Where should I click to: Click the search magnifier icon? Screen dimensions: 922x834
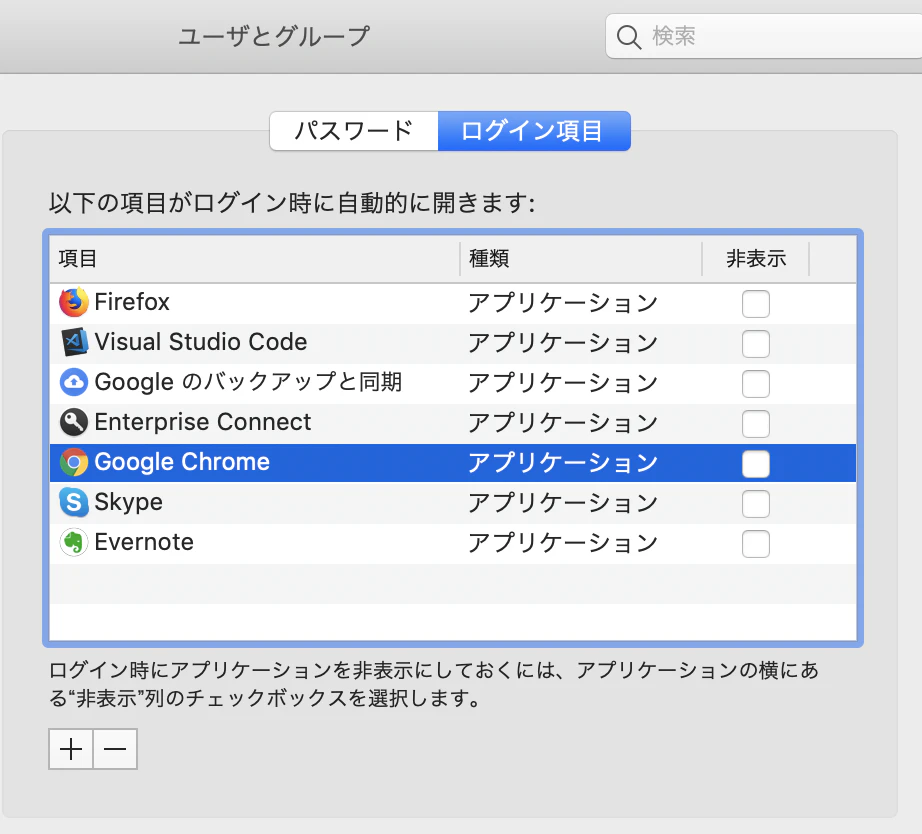point(629,36)
